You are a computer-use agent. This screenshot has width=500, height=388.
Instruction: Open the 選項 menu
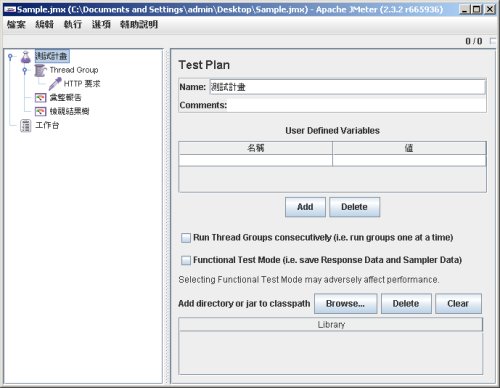(101, 24)
